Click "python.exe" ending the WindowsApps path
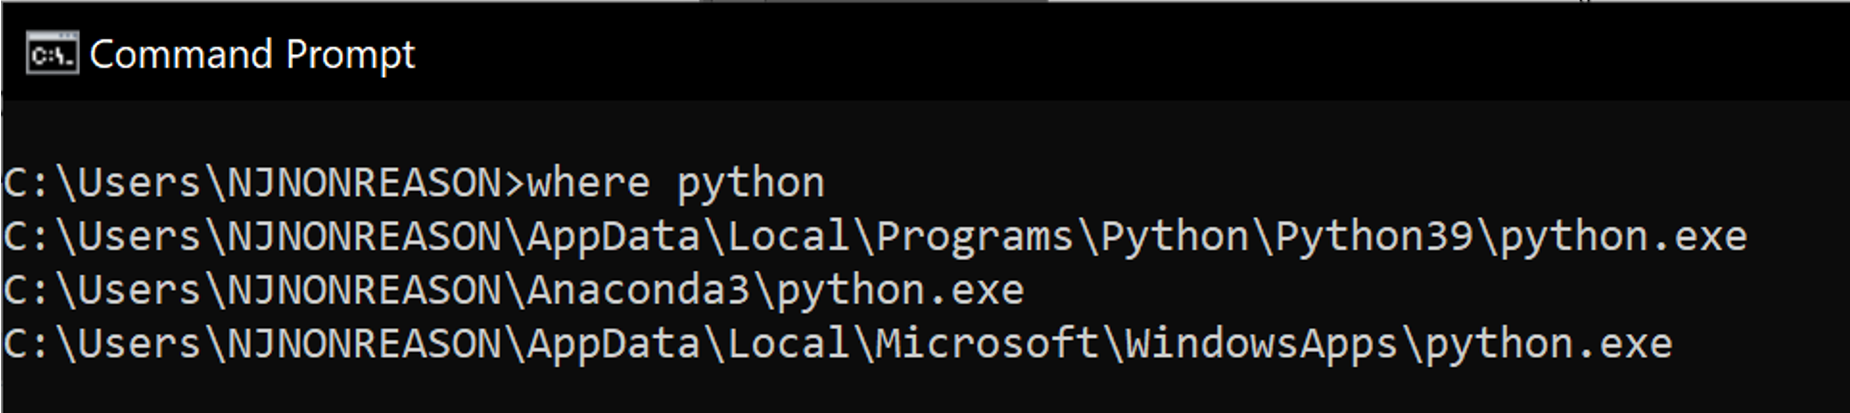Viewport: 1850px width, 413px height. point(1547,344)
